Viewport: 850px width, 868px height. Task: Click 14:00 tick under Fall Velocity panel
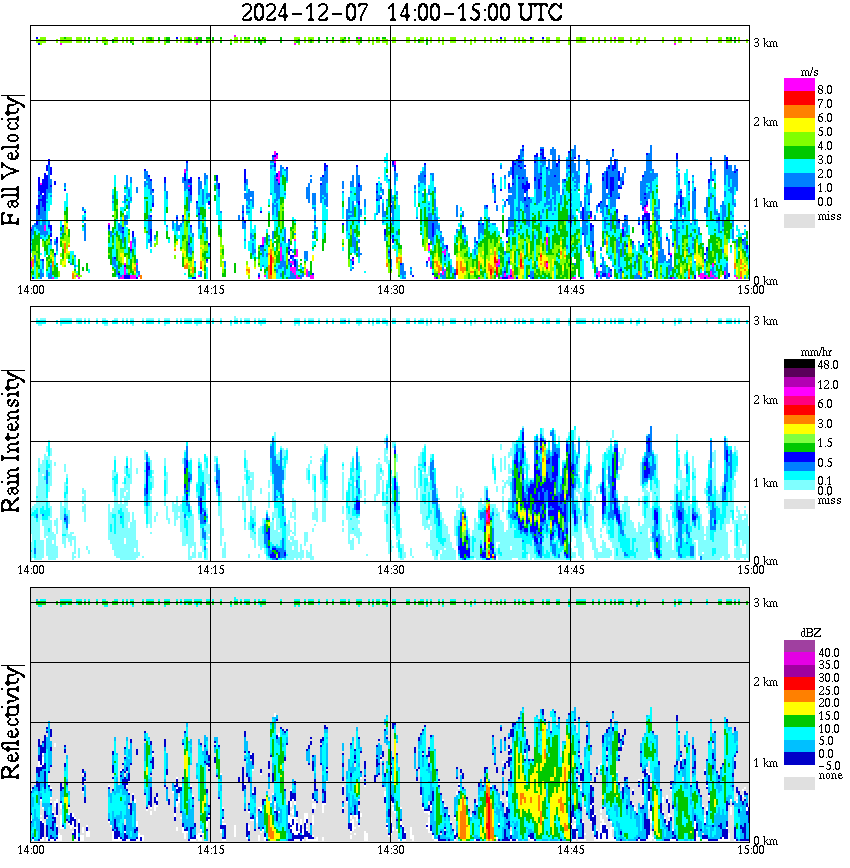pyautogui.click(x=31, y=290)
